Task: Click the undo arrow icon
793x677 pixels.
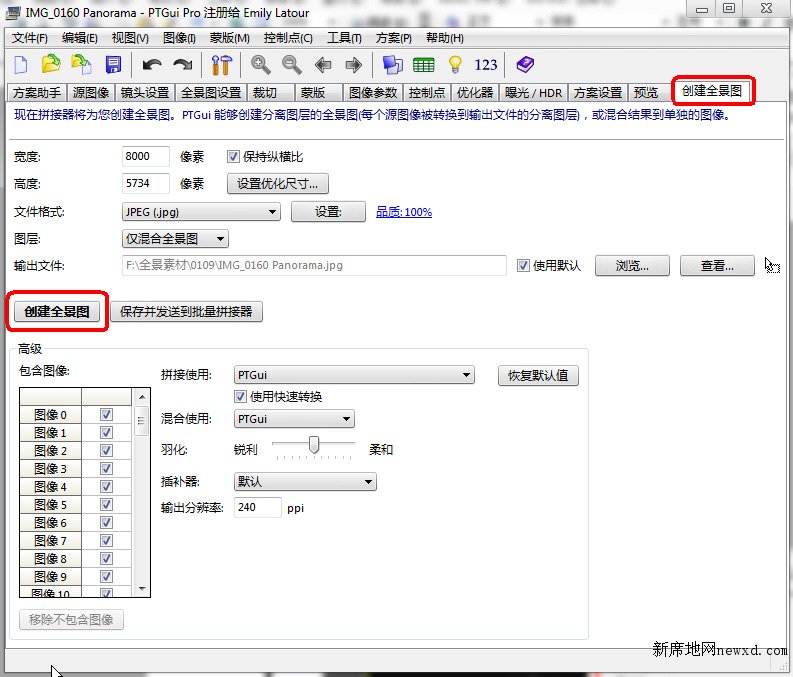Action: click(152, 65)
